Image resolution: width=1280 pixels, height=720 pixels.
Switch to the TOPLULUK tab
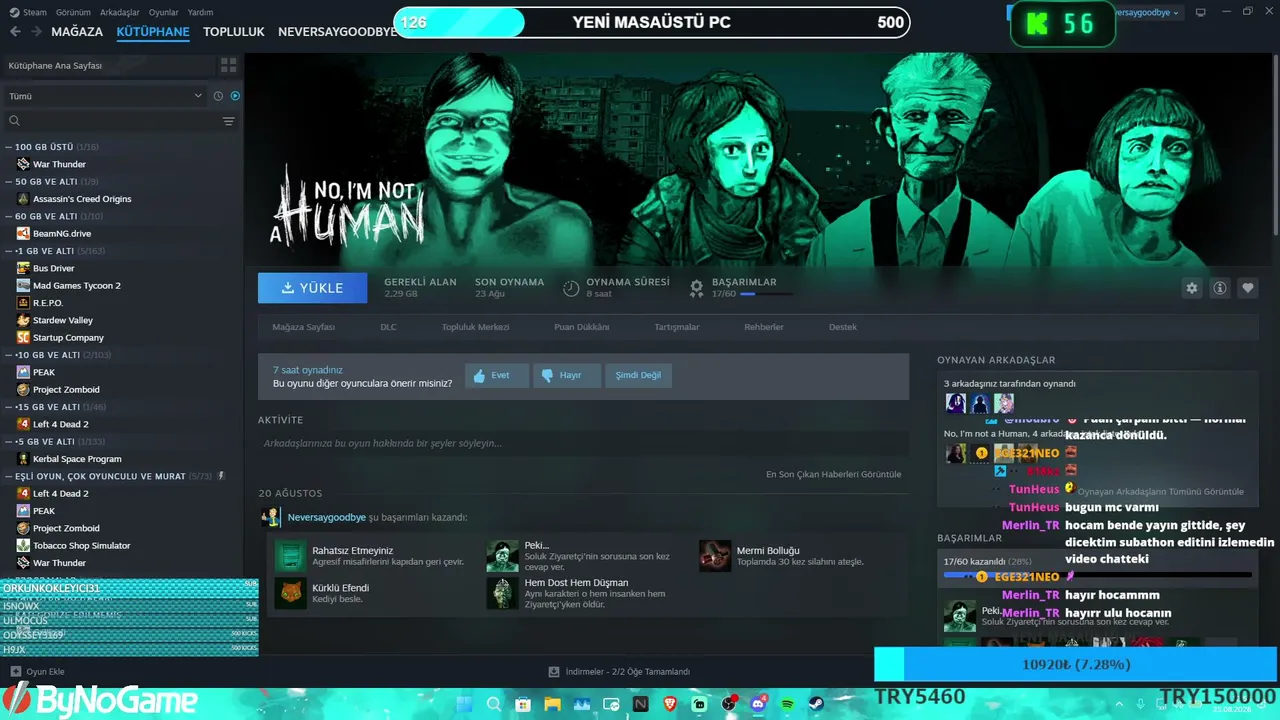(x=234, y=32)
